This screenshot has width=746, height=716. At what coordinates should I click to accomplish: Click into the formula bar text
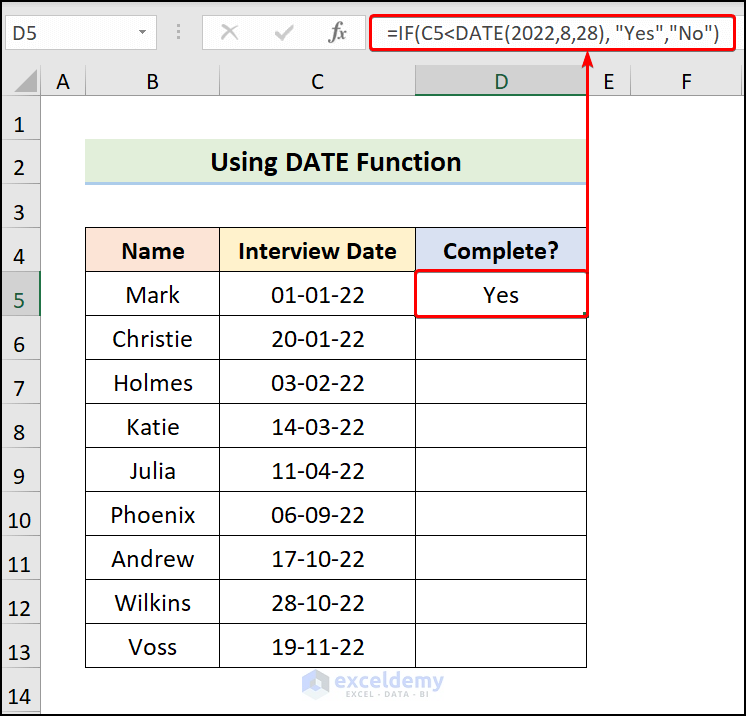(552, 33)
